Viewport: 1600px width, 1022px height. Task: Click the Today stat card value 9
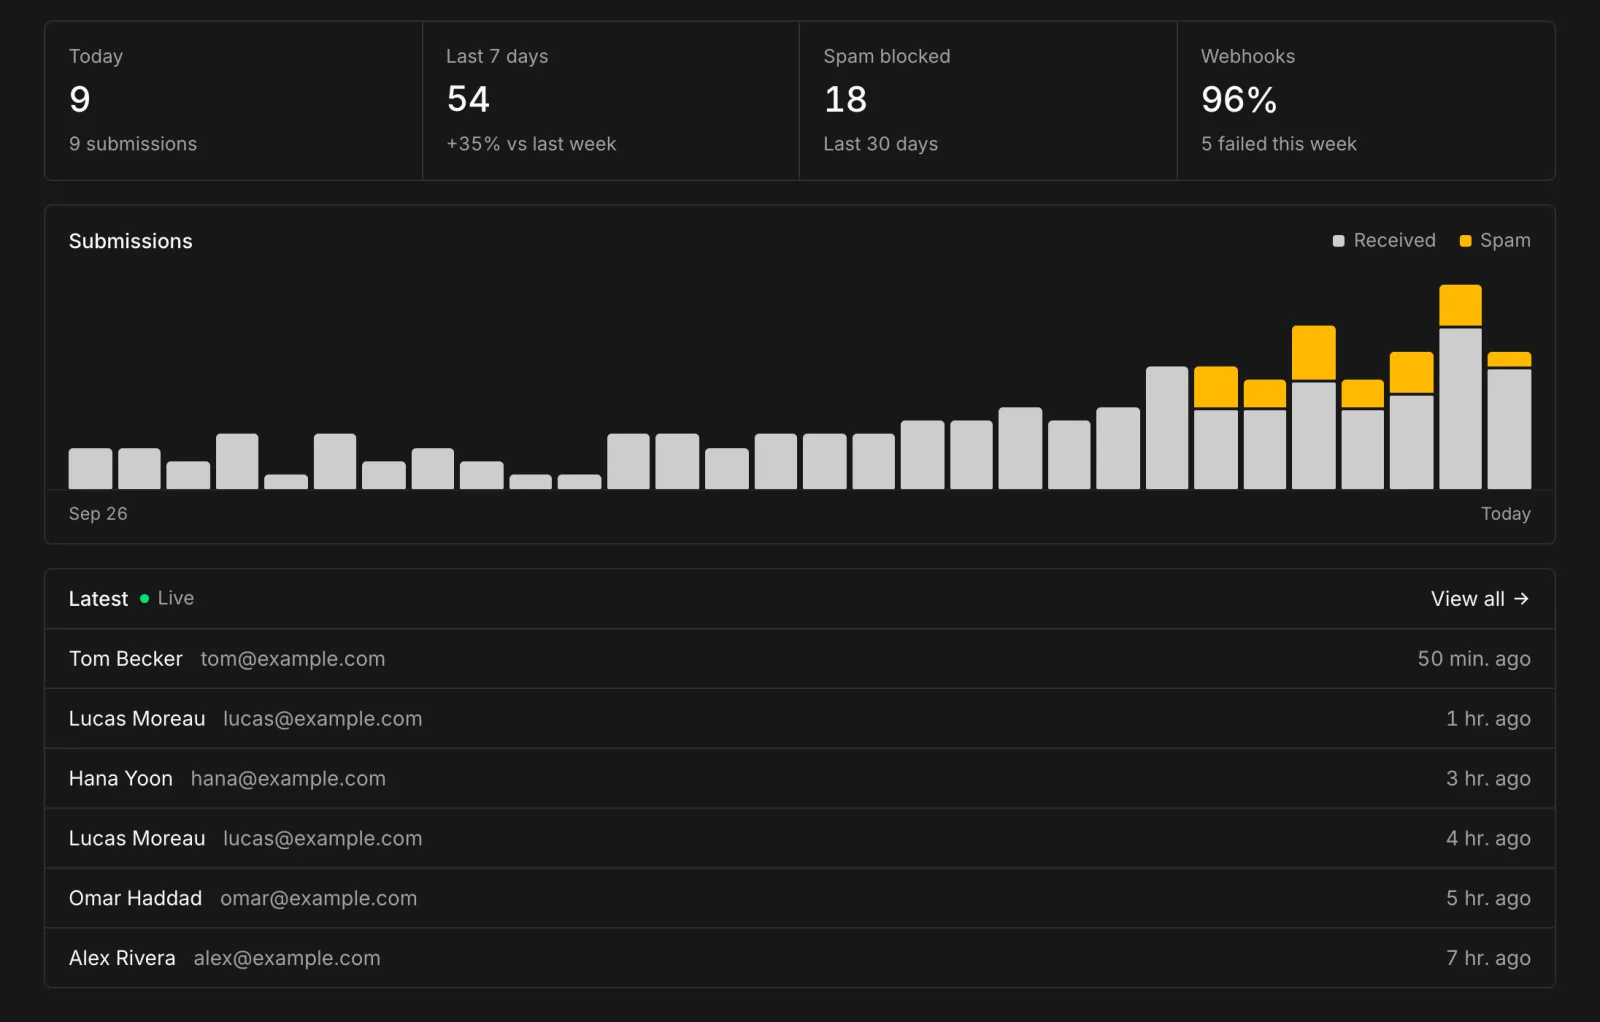point(80,99)
